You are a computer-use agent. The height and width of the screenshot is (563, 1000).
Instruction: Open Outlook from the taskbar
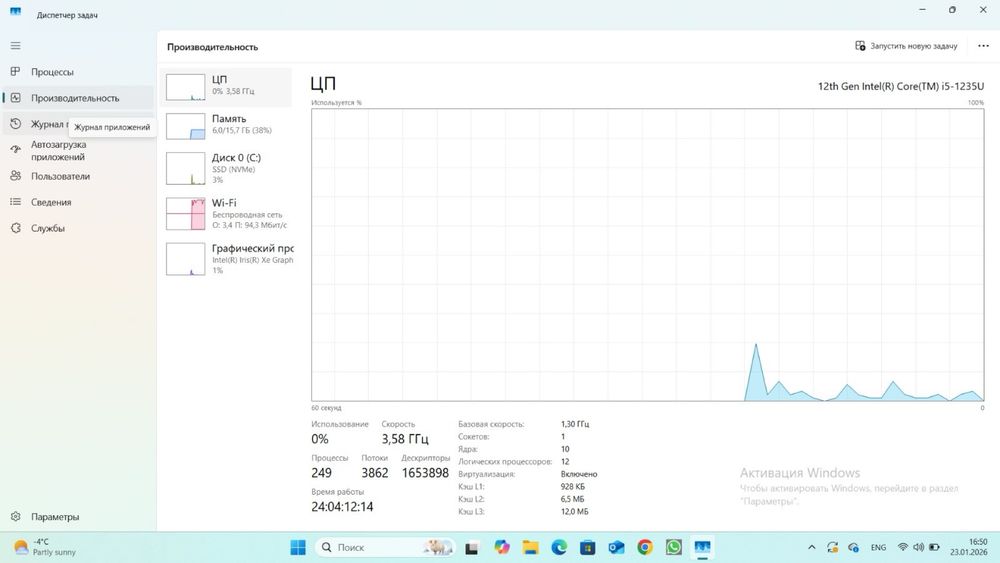616,547
